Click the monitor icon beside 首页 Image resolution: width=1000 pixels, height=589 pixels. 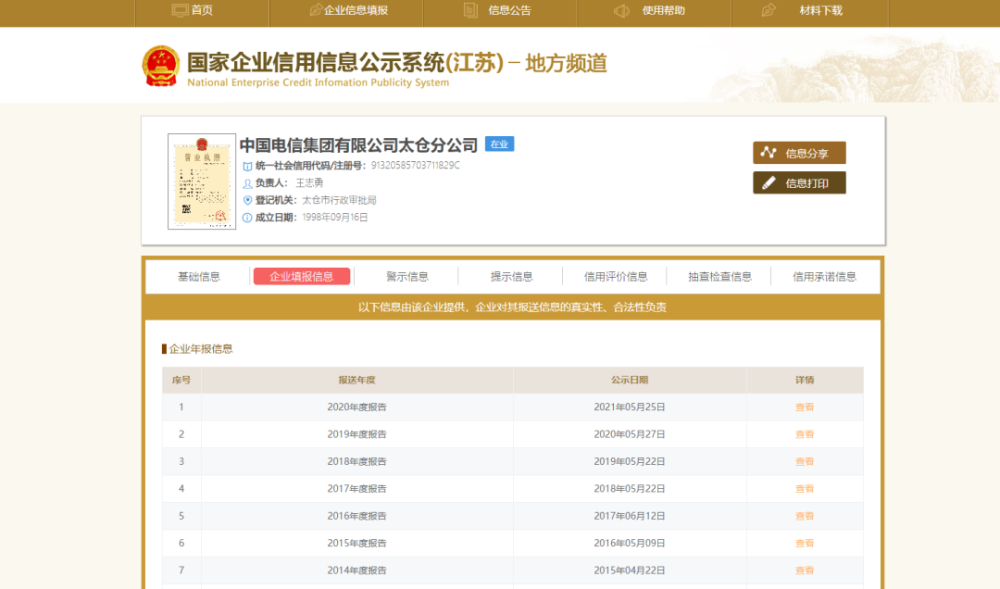pyautogui.click(x=180, y=10)
